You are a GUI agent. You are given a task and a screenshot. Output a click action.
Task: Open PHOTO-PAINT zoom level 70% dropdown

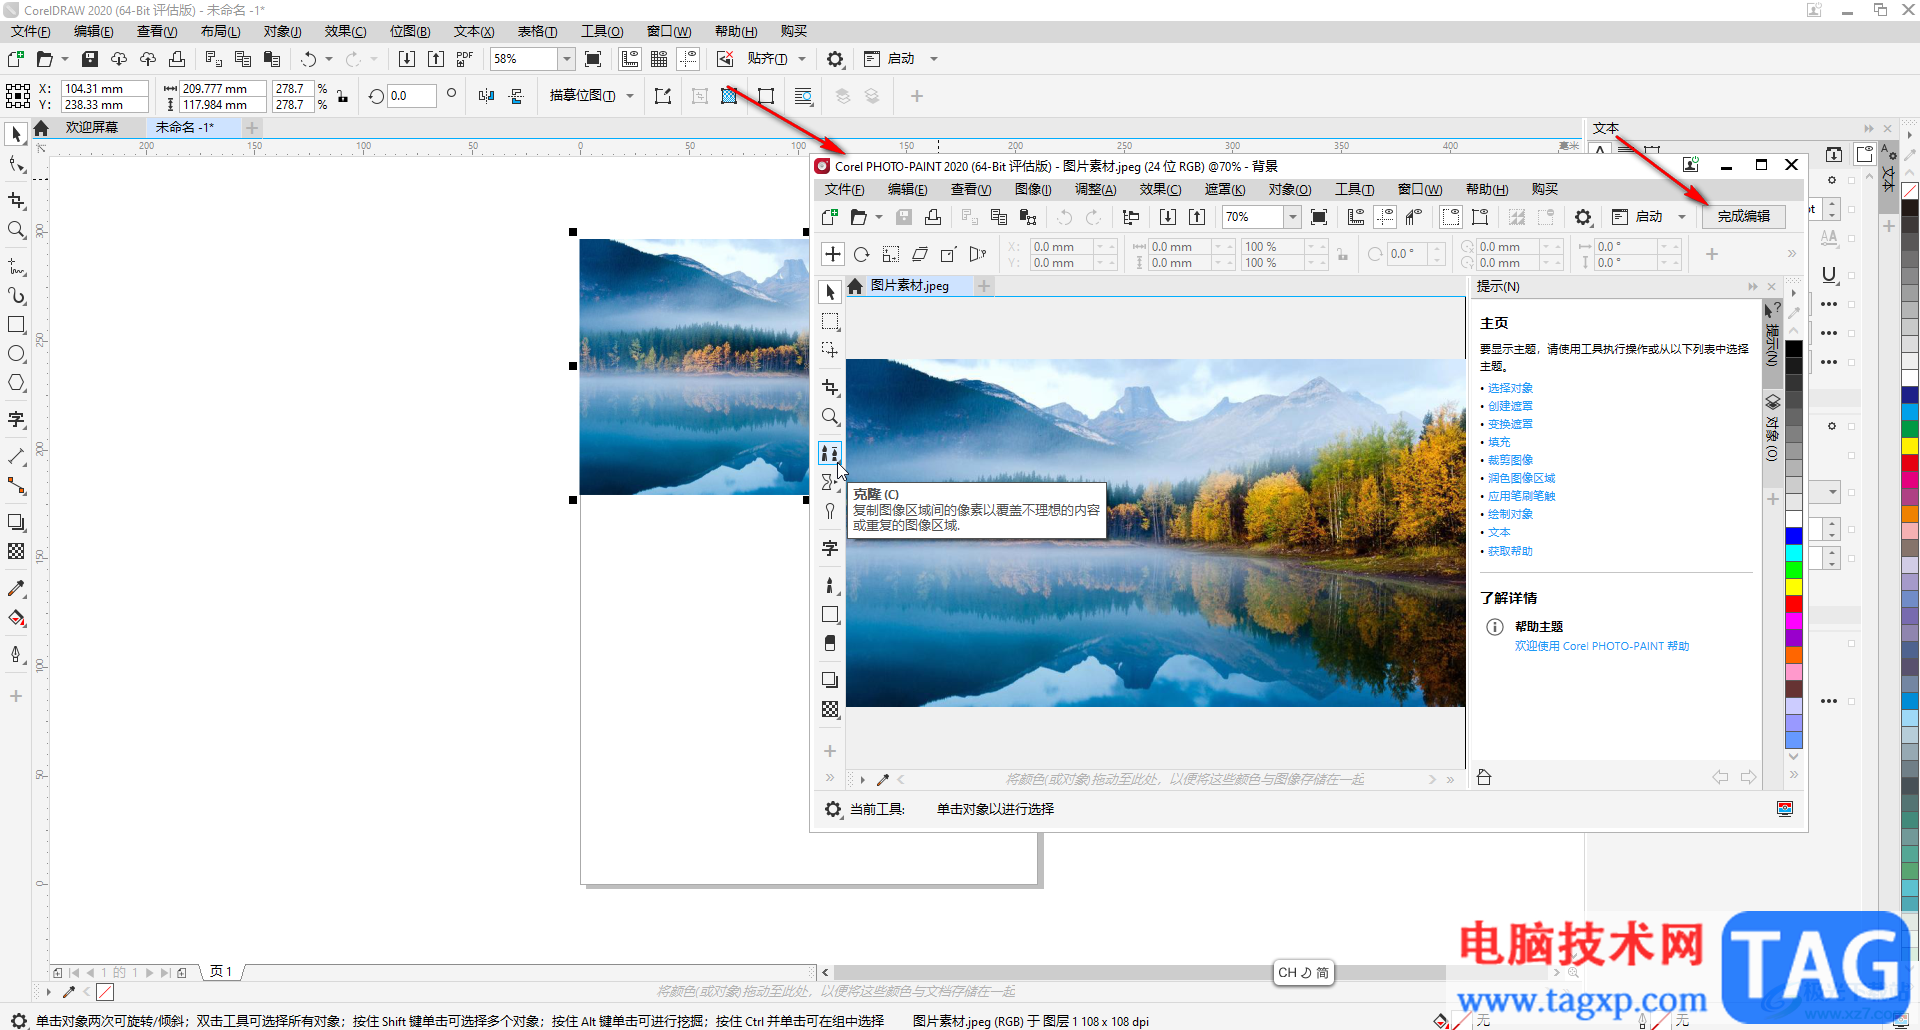1293,217
